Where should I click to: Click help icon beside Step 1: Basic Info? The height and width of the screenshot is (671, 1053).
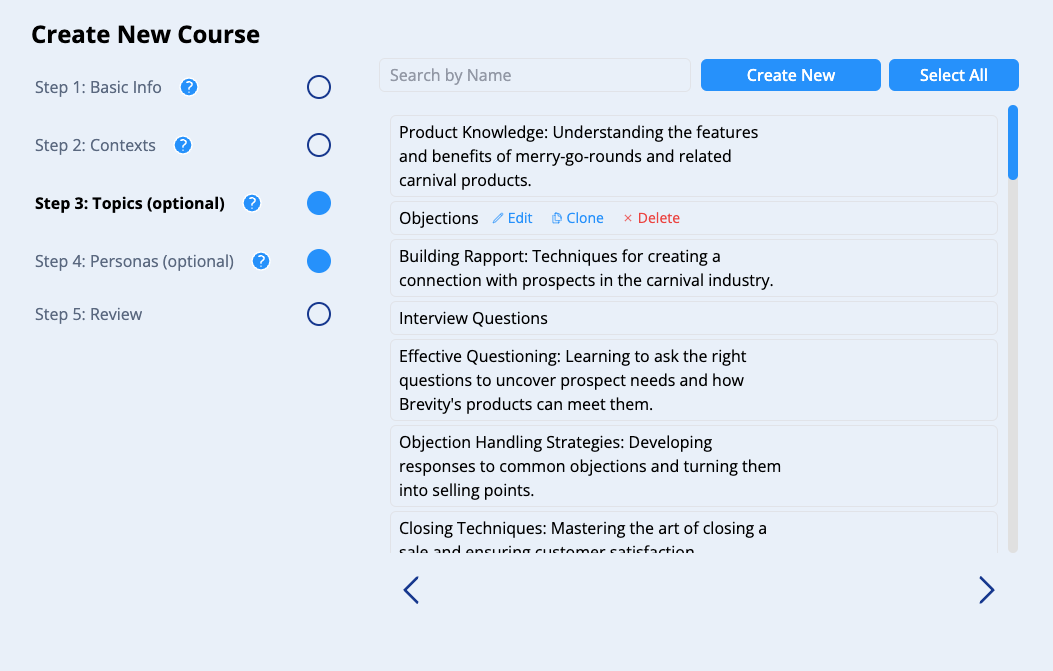click(x=189, y=87)
